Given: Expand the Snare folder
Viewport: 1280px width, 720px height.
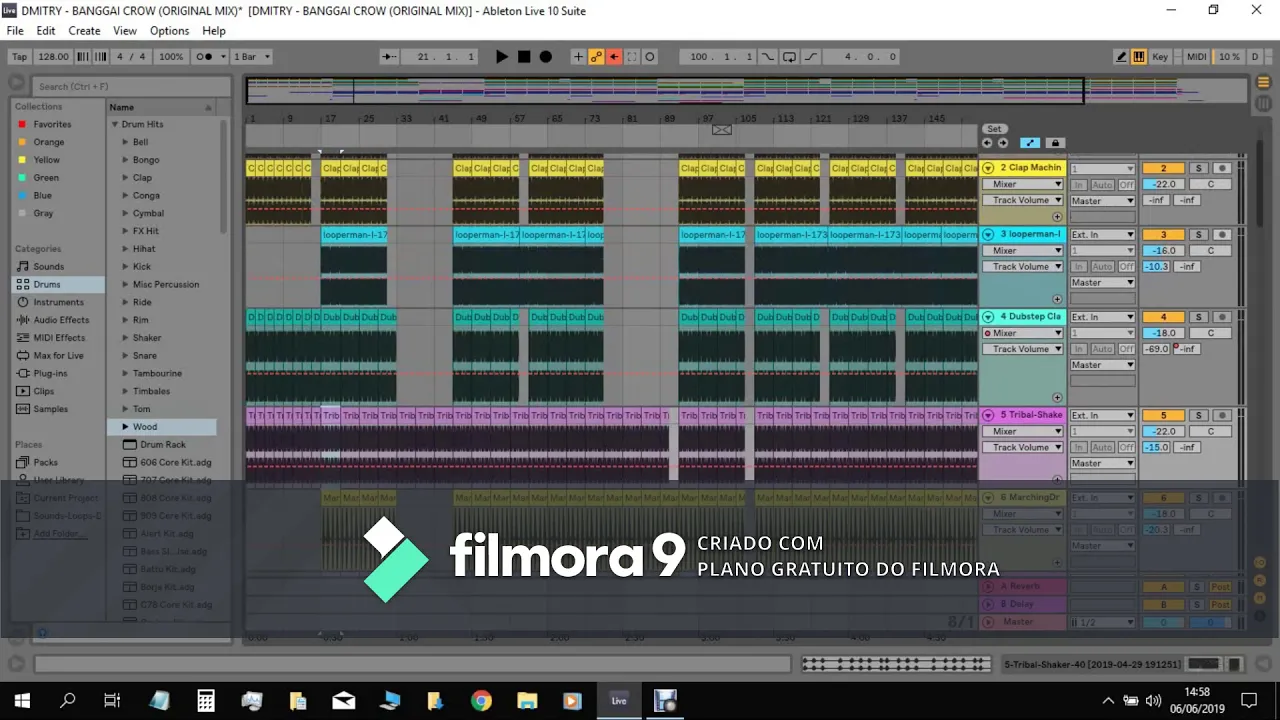Looking at the screenshot, I should pos(125,356).
